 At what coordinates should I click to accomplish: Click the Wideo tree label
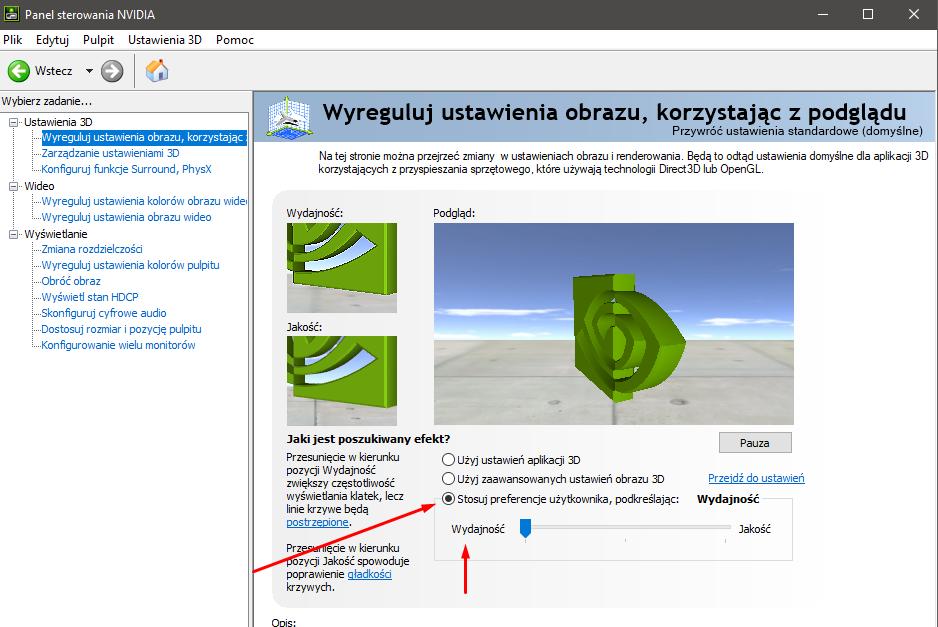(39, 186)
